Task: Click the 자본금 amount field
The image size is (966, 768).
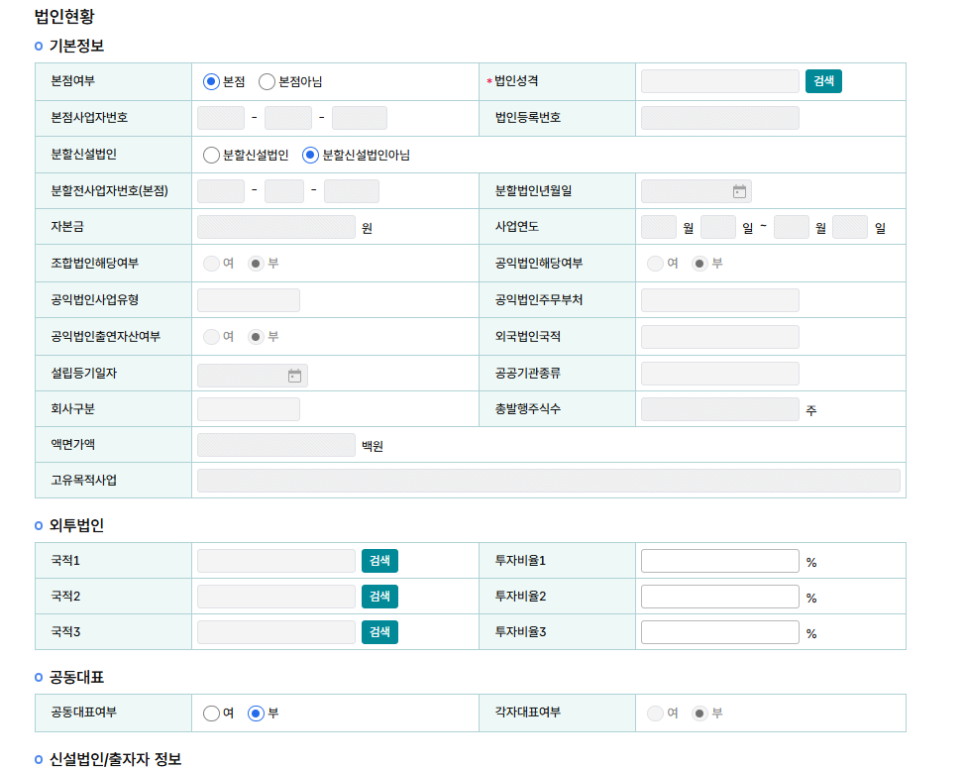Action: tap(276, 227)
